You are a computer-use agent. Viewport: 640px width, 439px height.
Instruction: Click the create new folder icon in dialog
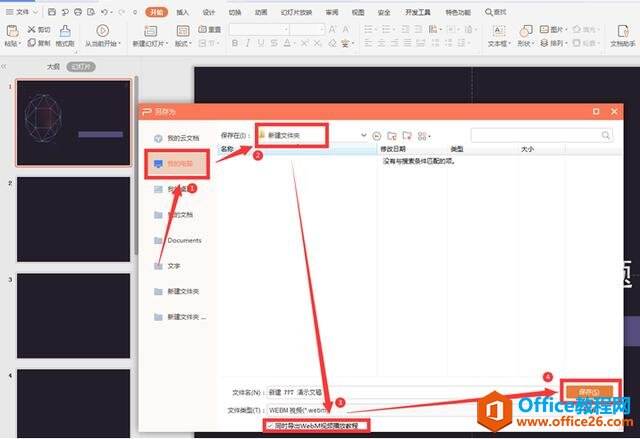392,134
